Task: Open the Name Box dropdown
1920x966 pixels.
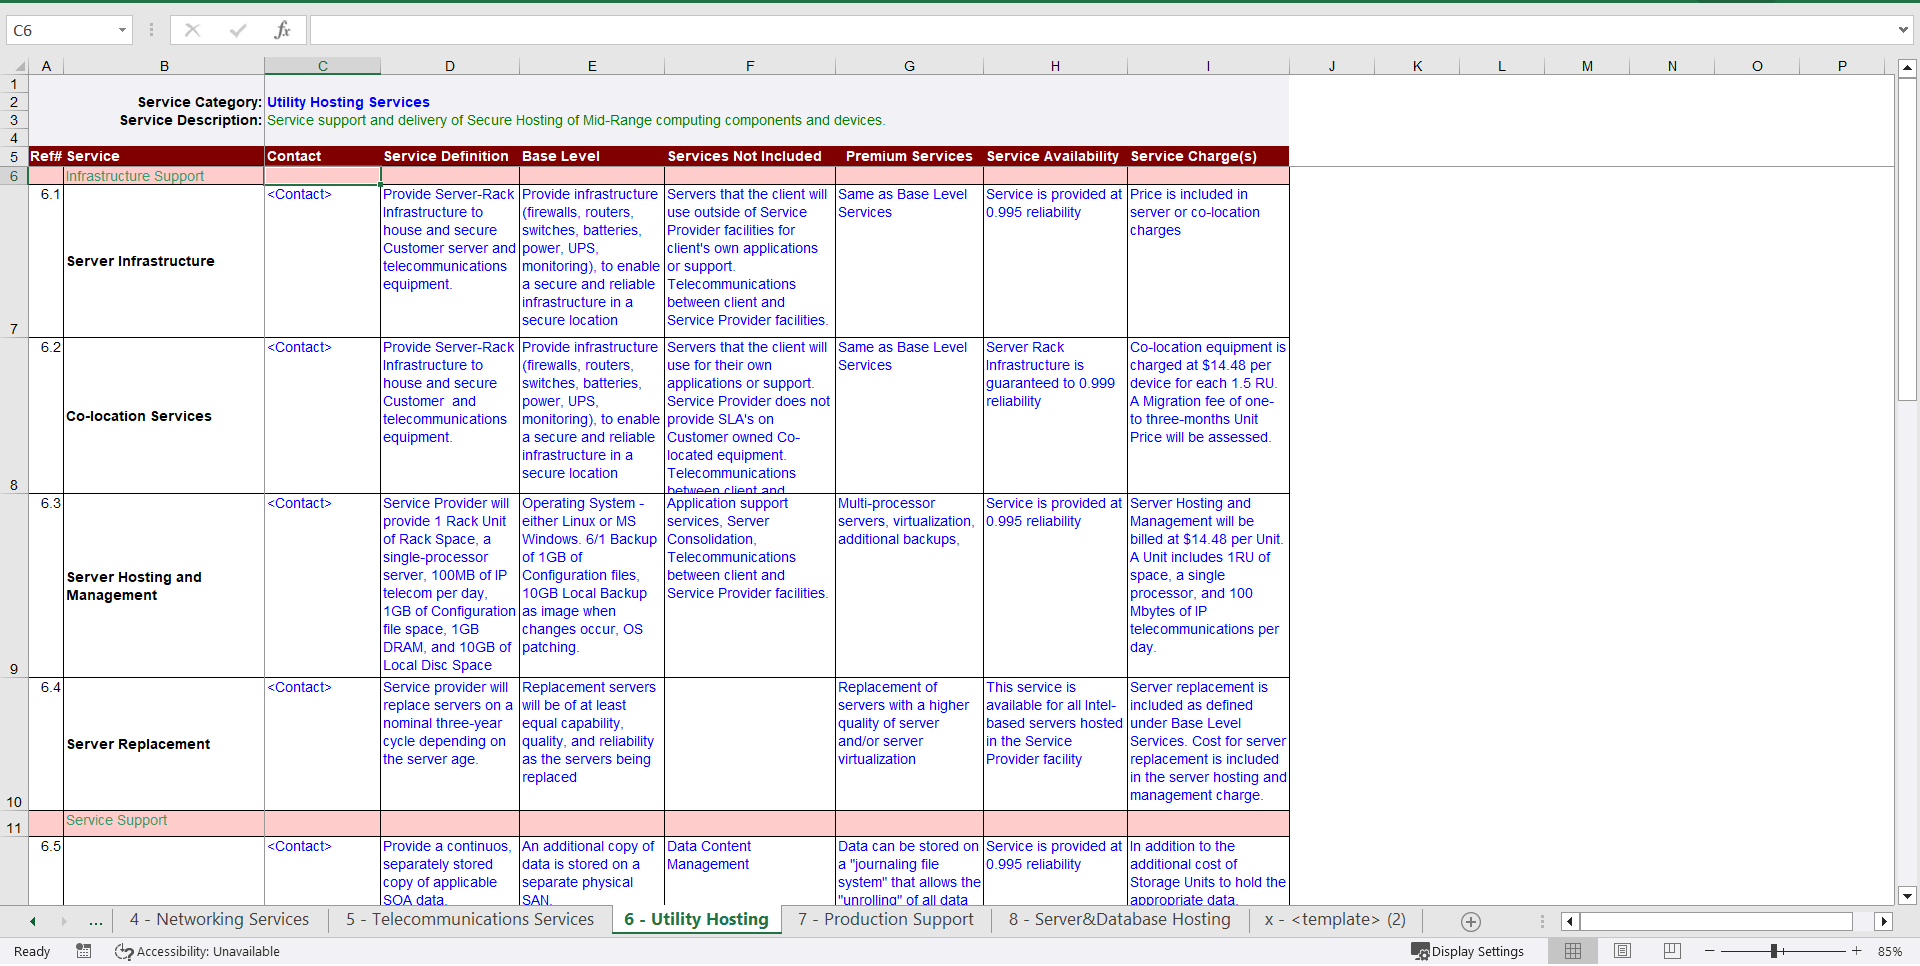Action: click(123, 30)
